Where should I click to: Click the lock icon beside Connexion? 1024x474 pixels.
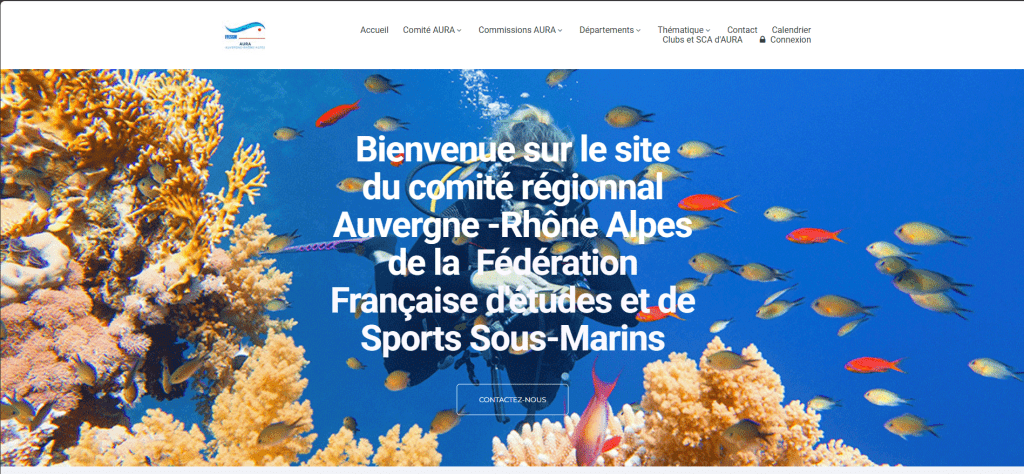[762, 40]
